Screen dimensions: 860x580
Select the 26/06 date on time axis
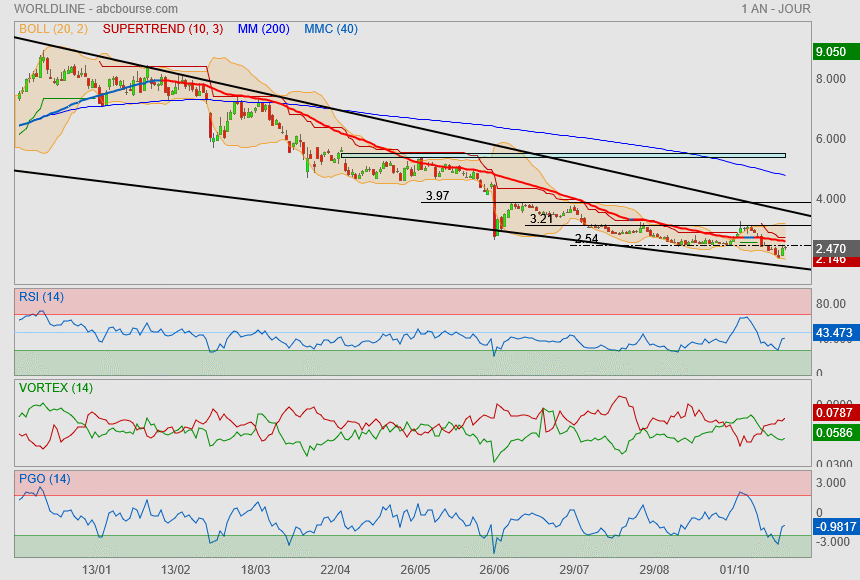(495, 569)
